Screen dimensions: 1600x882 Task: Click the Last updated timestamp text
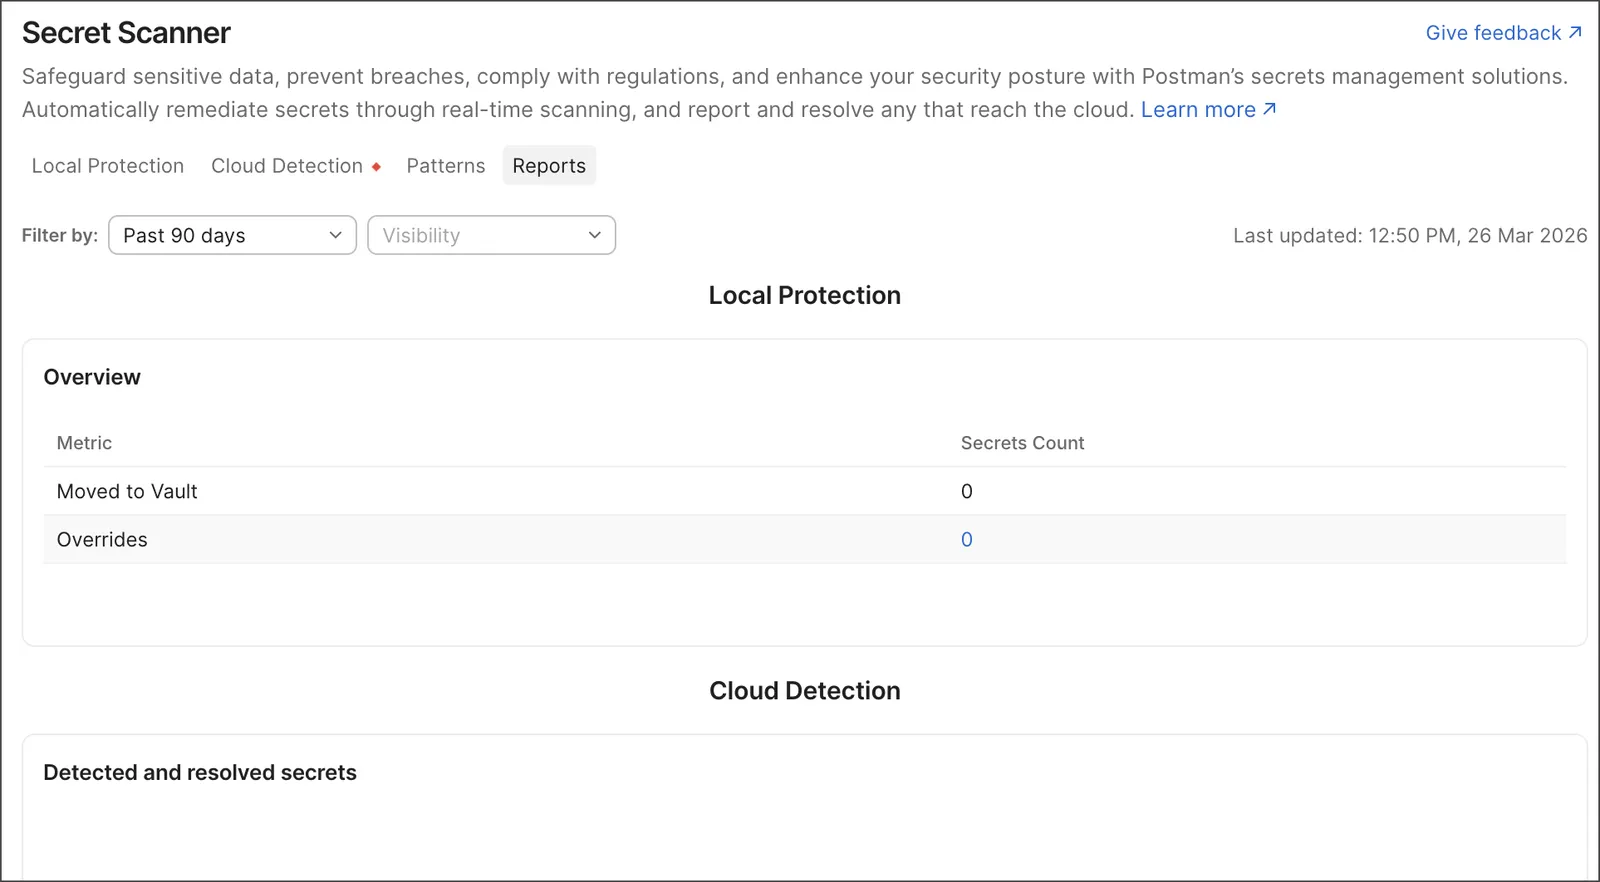tap(1410, 236)
